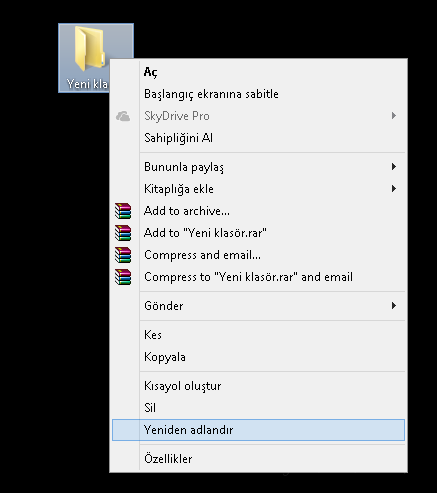Expand the Kitaplığa ekle submenu arrow
This screenshot has height=493, width=437.
394,189
